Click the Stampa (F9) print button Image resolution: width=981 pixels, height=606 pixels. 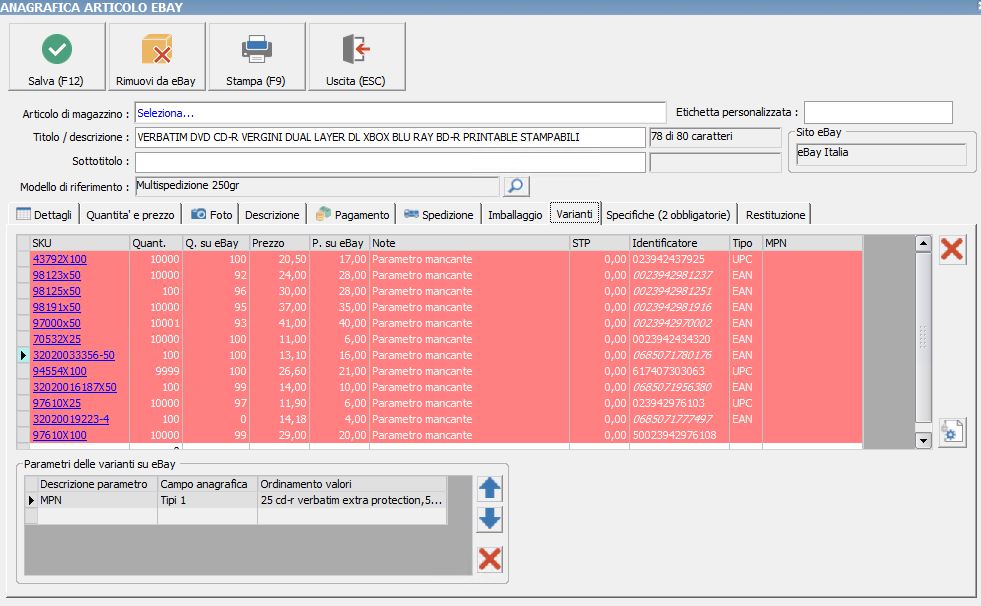(x=257, y=57)
